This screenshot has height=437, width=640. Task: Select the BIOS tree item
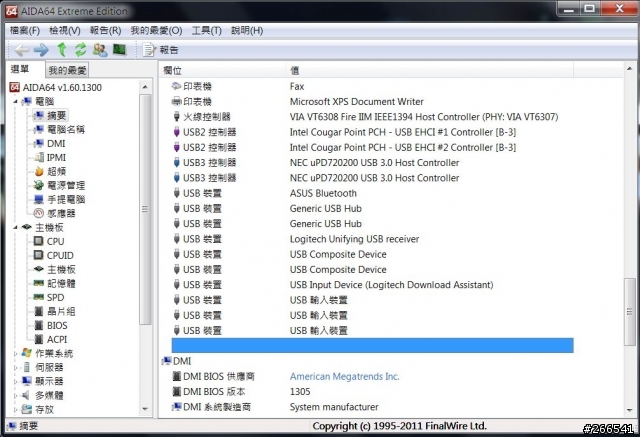(51, 325)
